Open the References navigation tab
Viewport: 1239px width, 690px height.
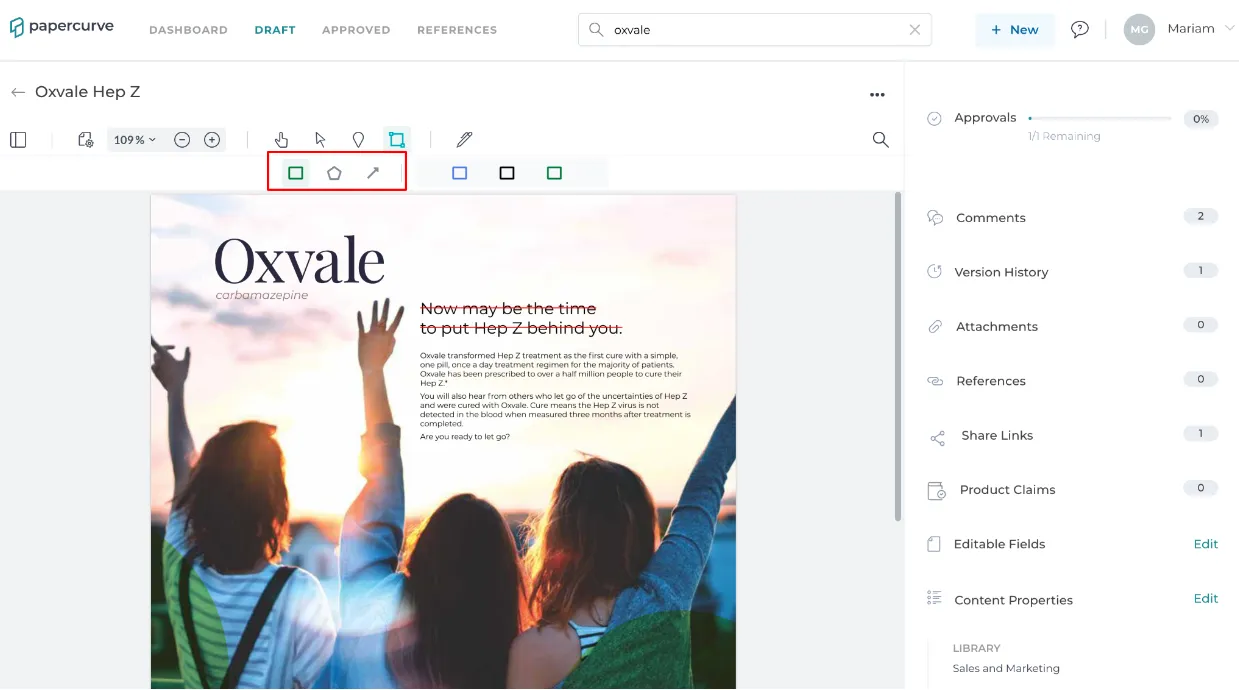tap(457, 30)
